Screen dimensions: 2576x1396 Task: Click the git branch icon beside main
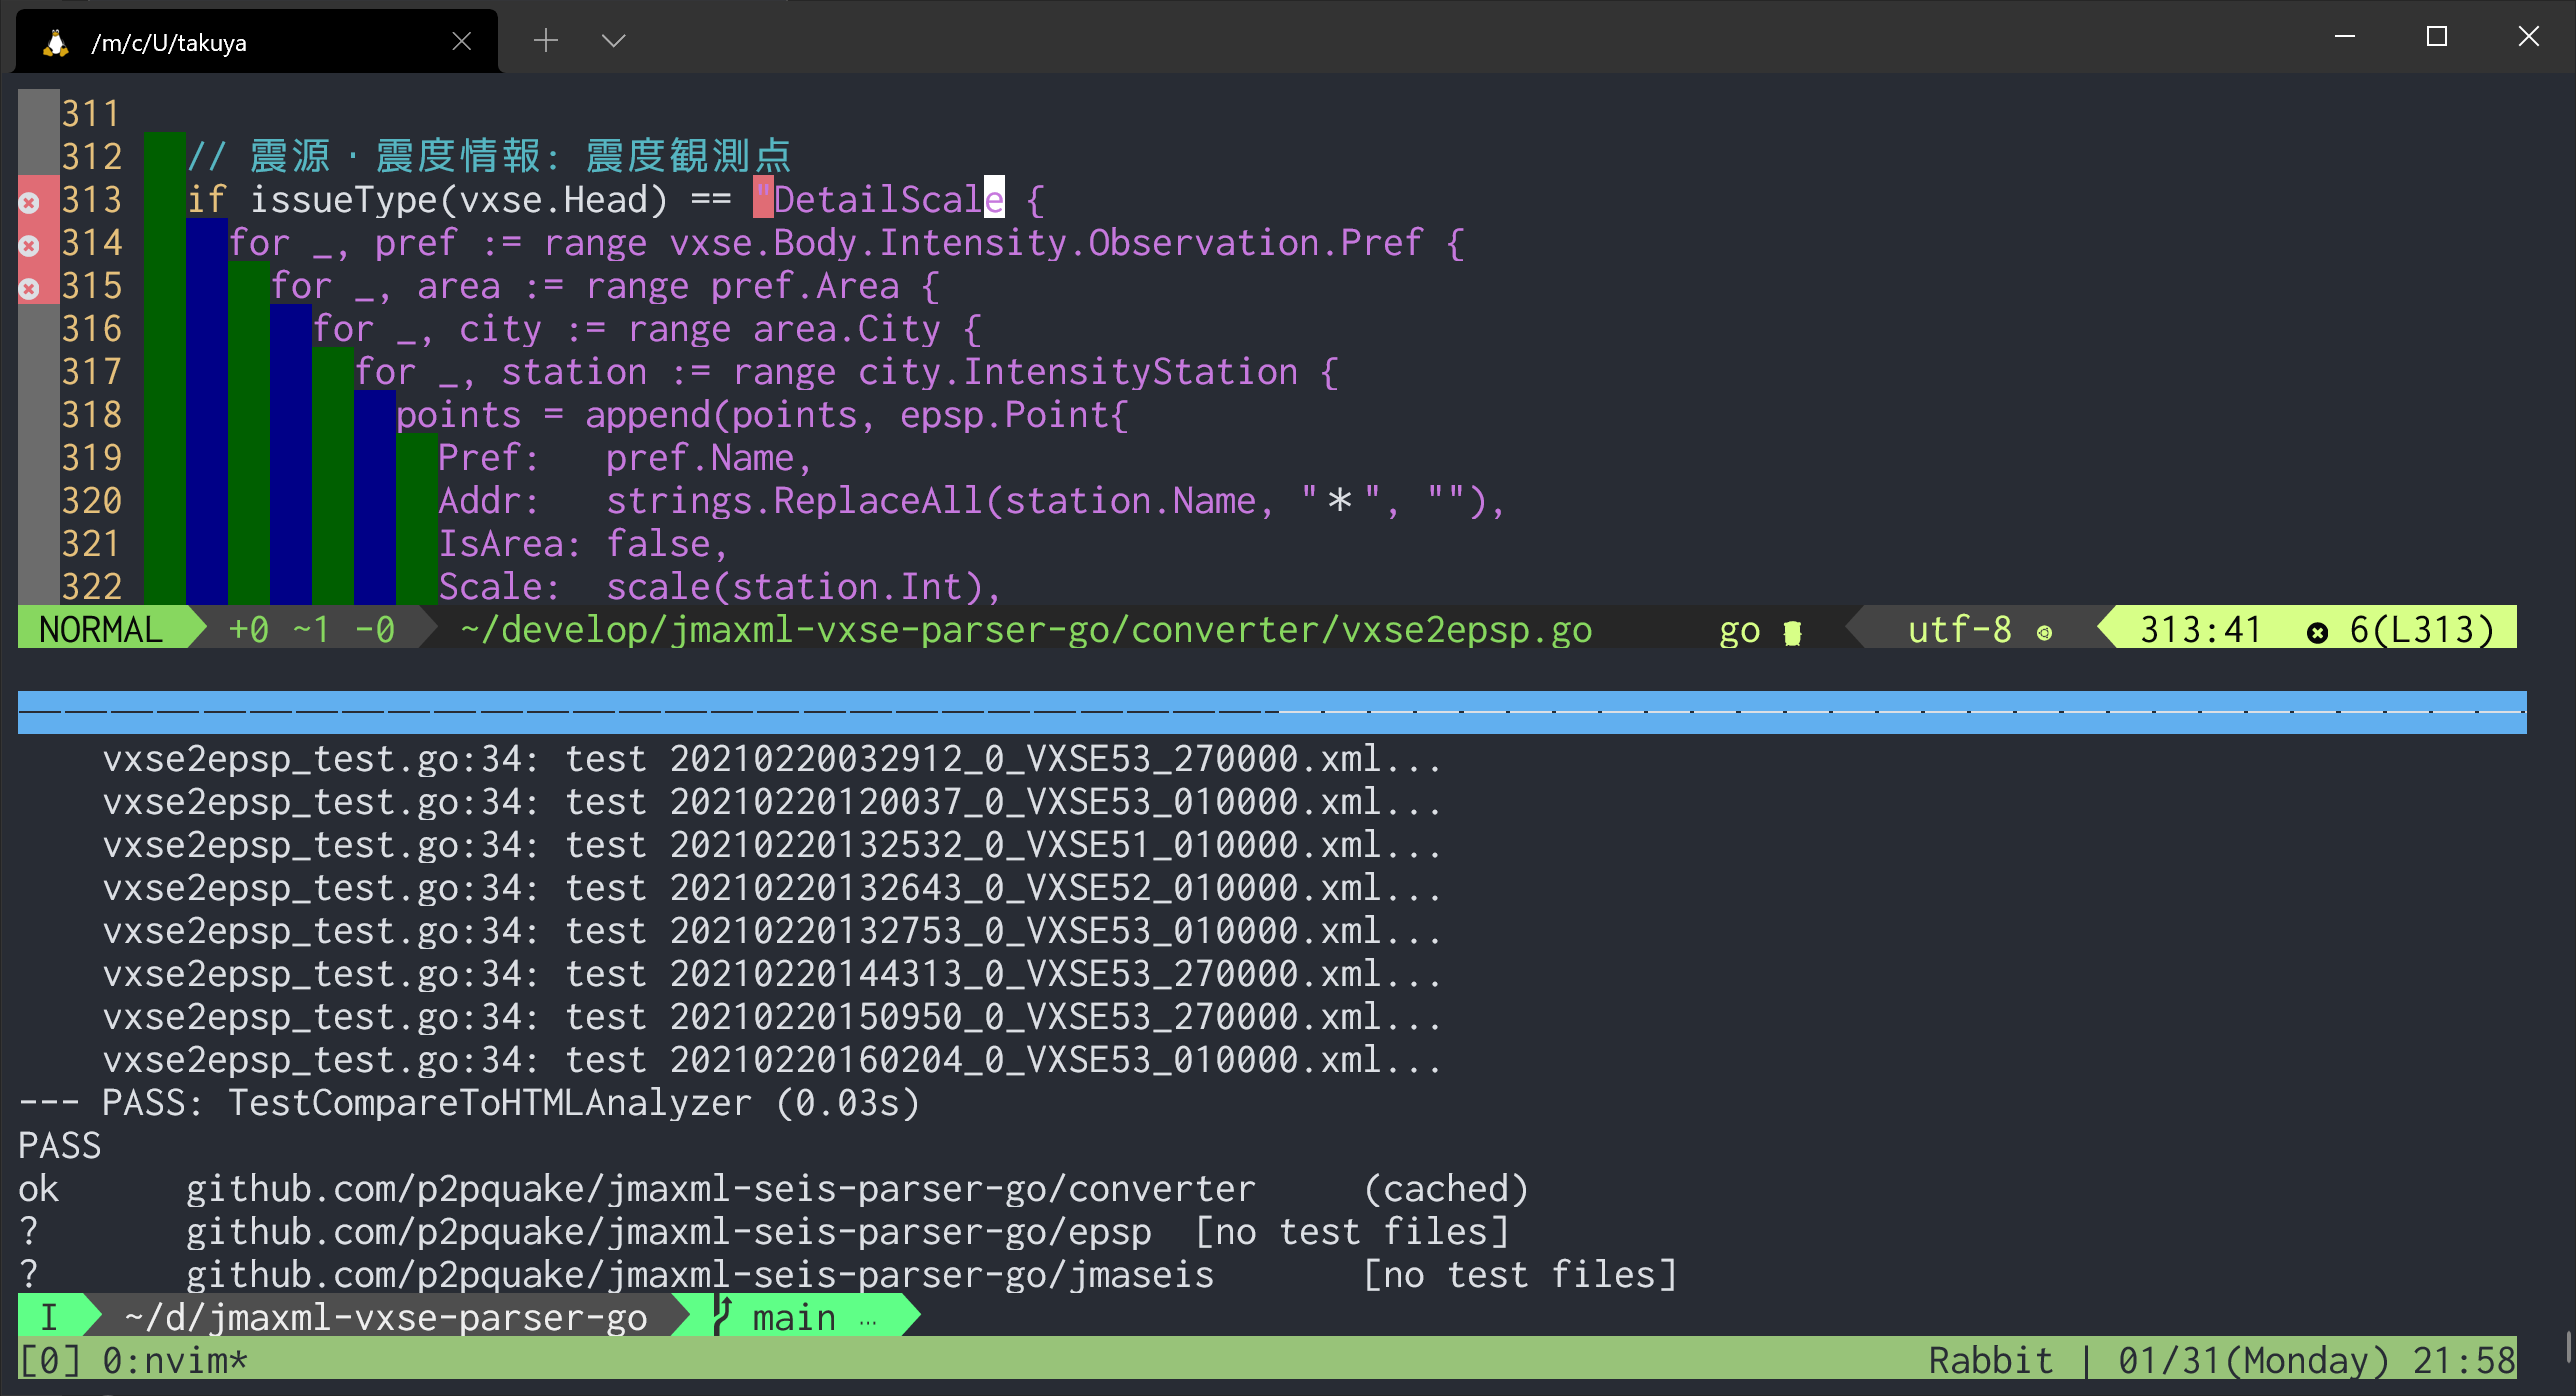point(724,1316)
